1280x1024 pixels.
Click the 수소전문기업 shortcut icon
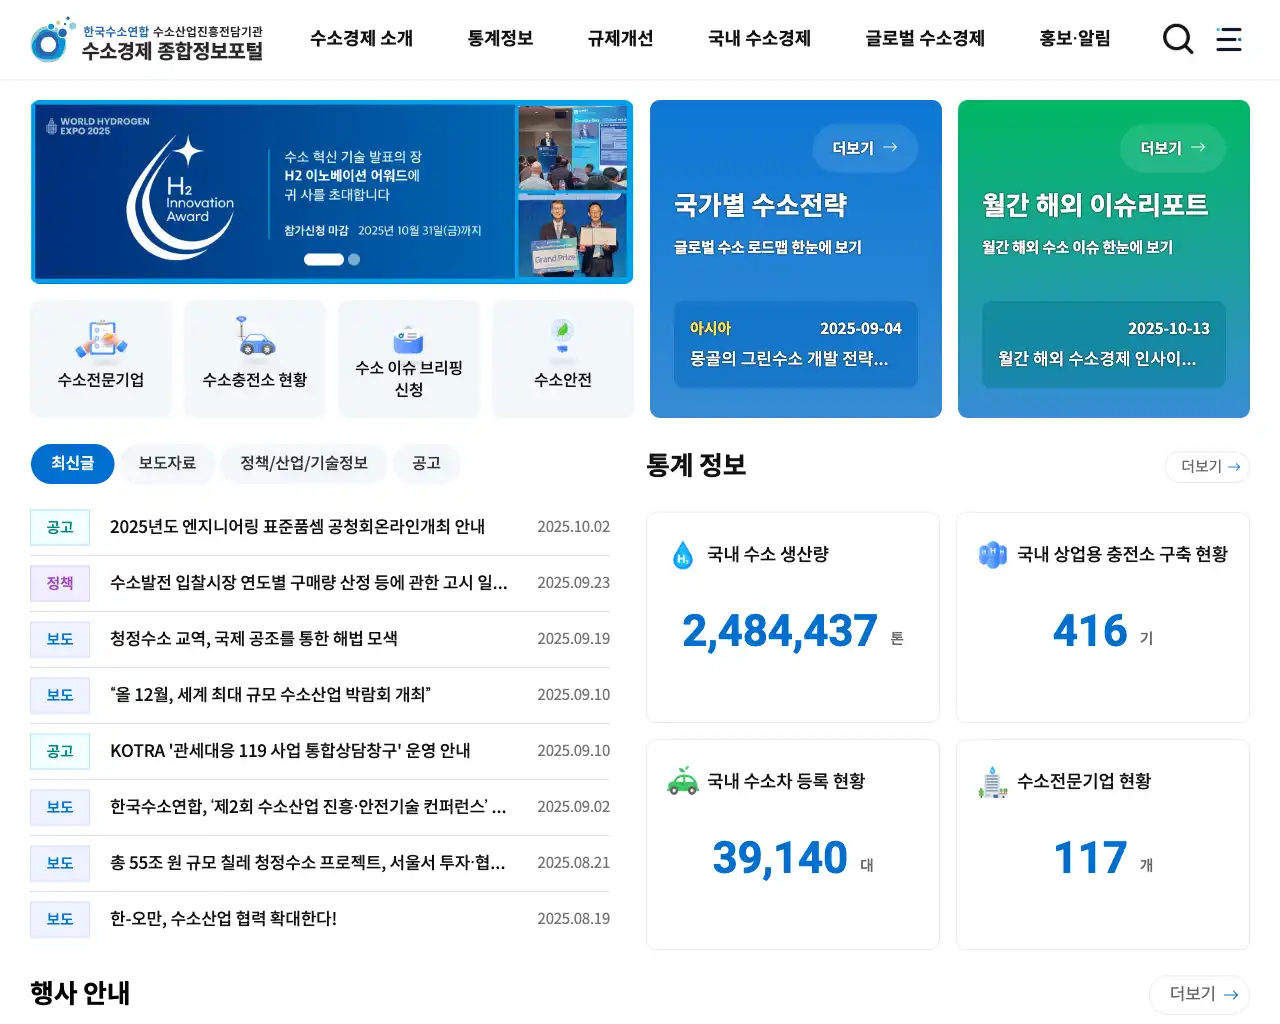coord(101,340)
